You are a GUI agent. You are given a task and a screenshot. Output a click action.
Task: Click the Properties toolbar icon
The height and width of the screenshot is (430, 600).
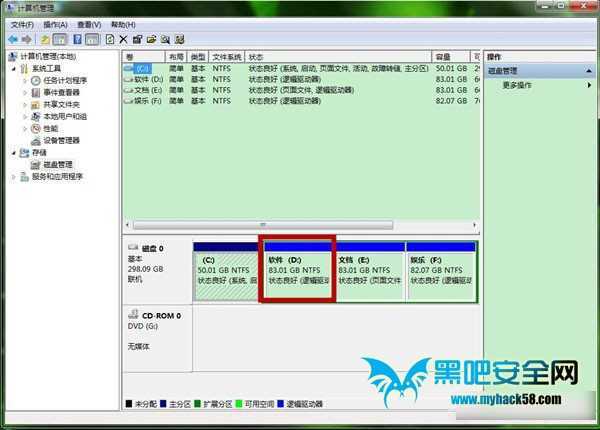[x=137, y=39]
